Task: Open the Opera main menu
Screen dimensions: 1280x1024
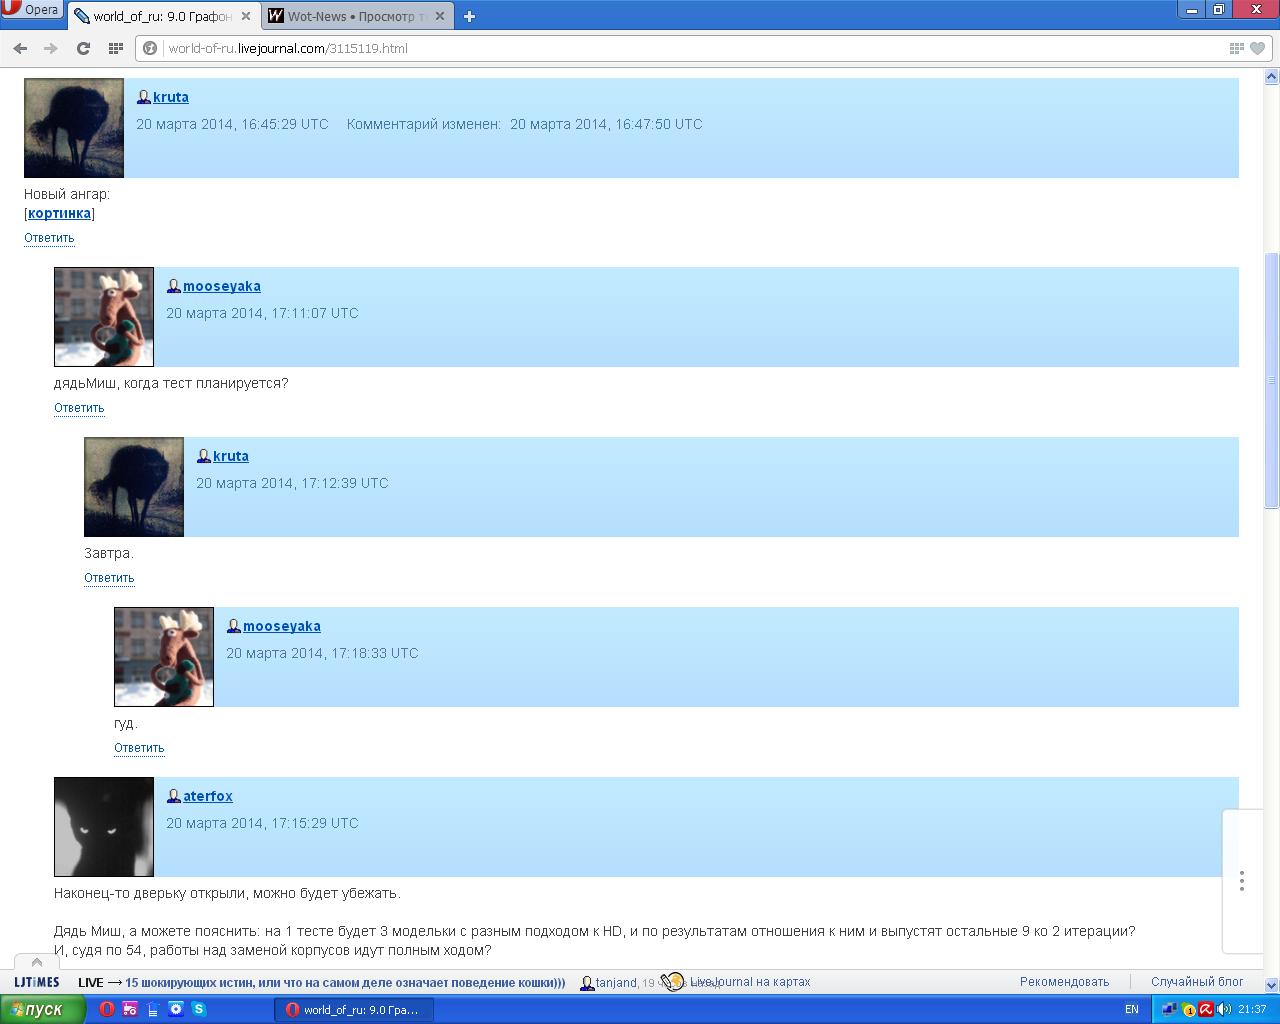Action: pos(32,10)
